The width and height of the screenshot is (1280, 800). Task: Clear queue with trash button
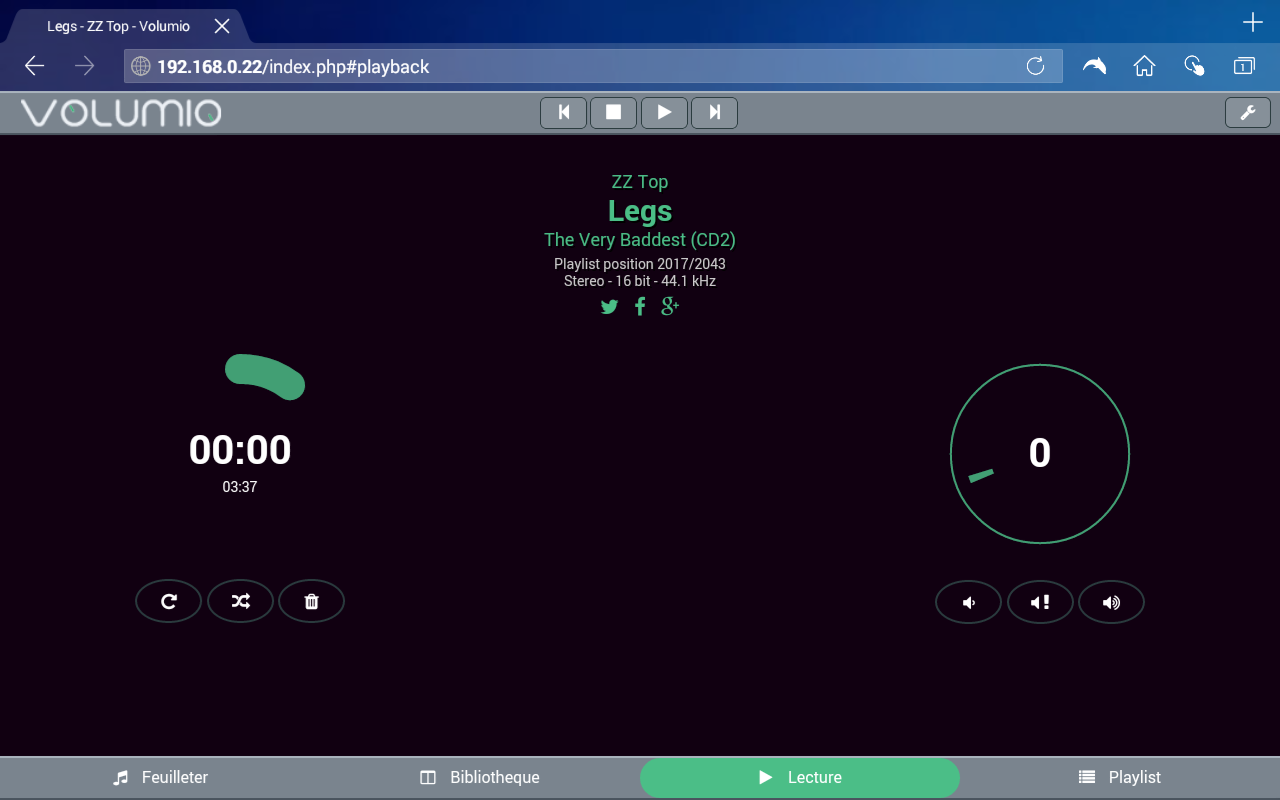[311, 601]
